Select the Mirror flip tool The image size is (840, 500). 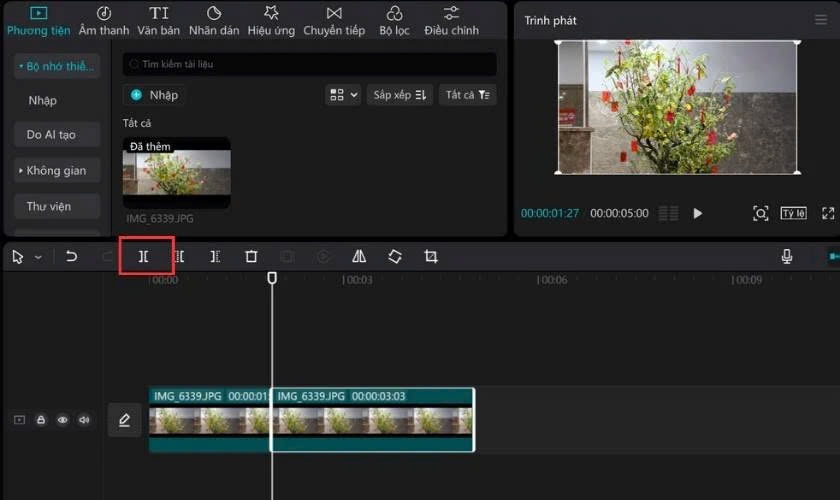[x=359, y=256]
